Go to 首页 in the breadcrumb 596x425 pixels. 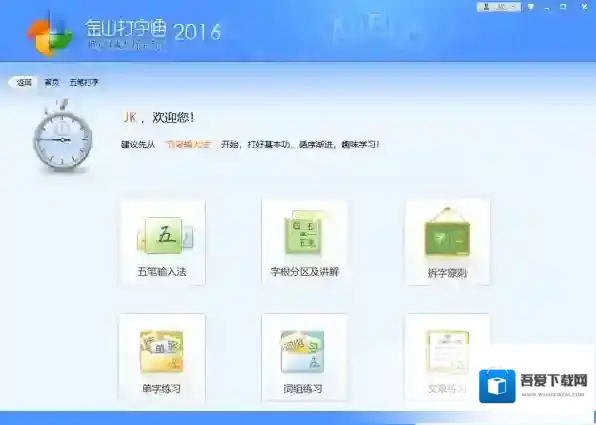pyautogui.click(x=52, y=82)
